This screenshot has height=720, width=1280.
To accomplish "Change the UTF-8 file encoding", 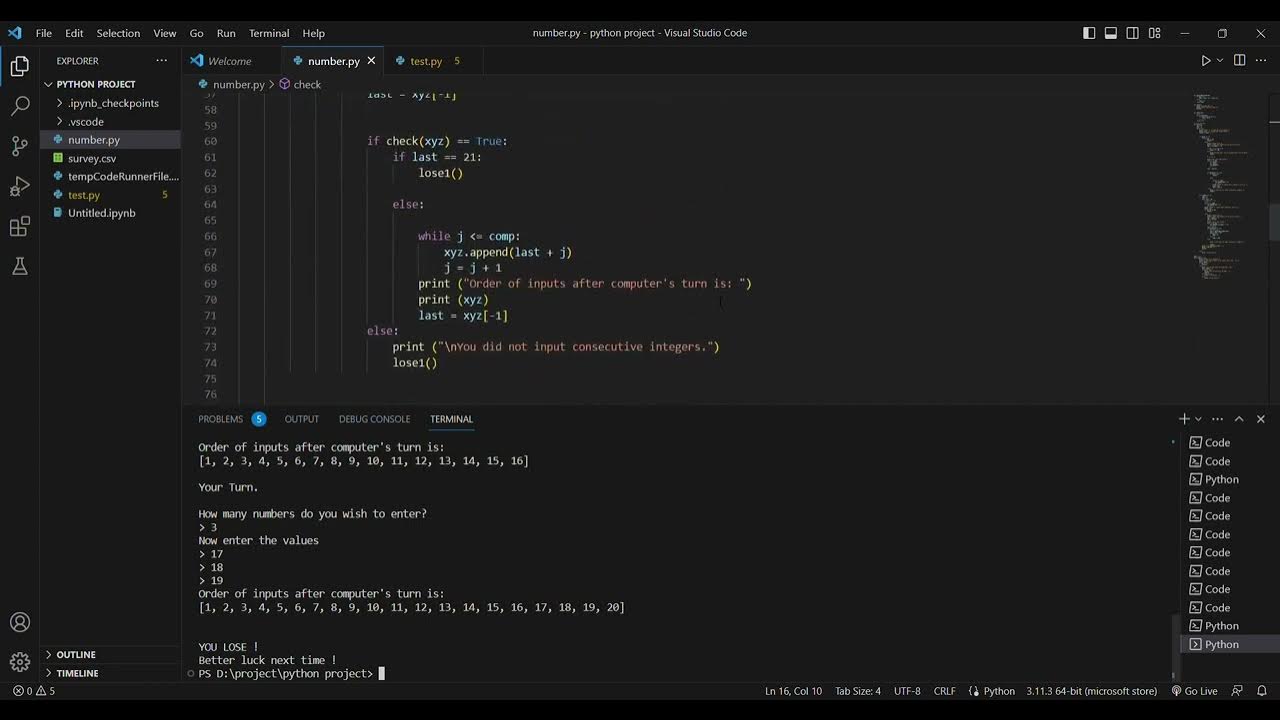I will (907, 691).
